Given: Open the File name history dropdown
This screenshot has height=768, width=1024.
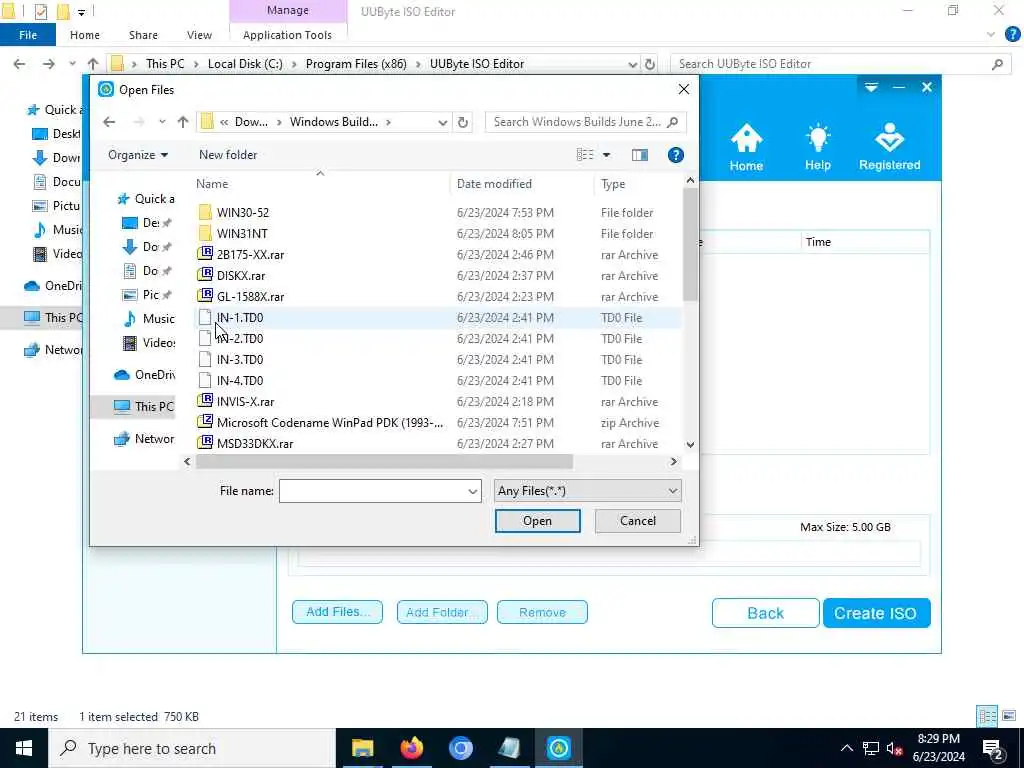Looking at the screenshot, I should (x=473, y=491).
